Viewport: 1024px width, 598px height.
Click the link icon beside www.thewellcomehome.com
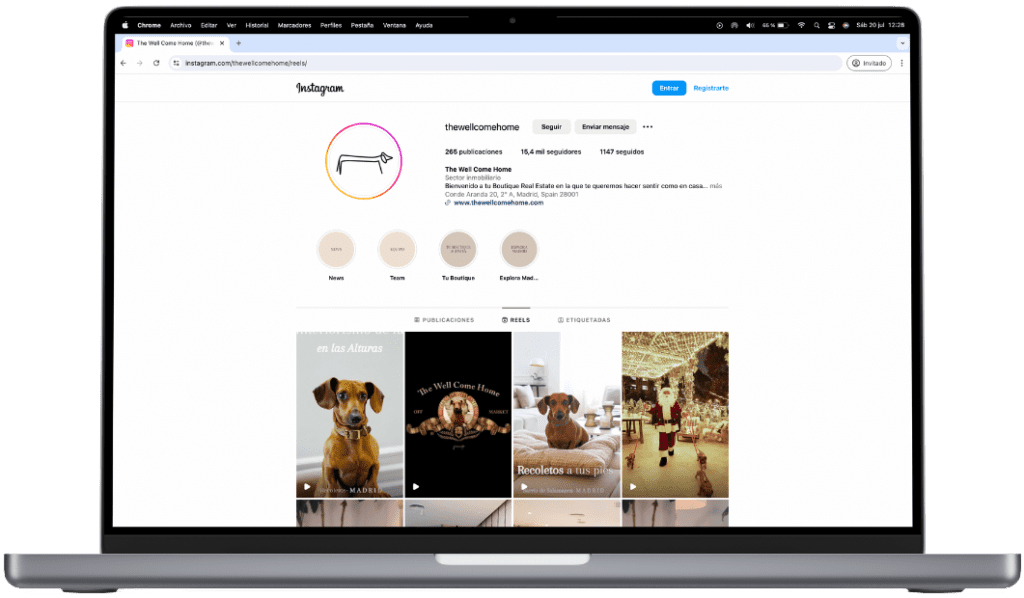[448, 203]
